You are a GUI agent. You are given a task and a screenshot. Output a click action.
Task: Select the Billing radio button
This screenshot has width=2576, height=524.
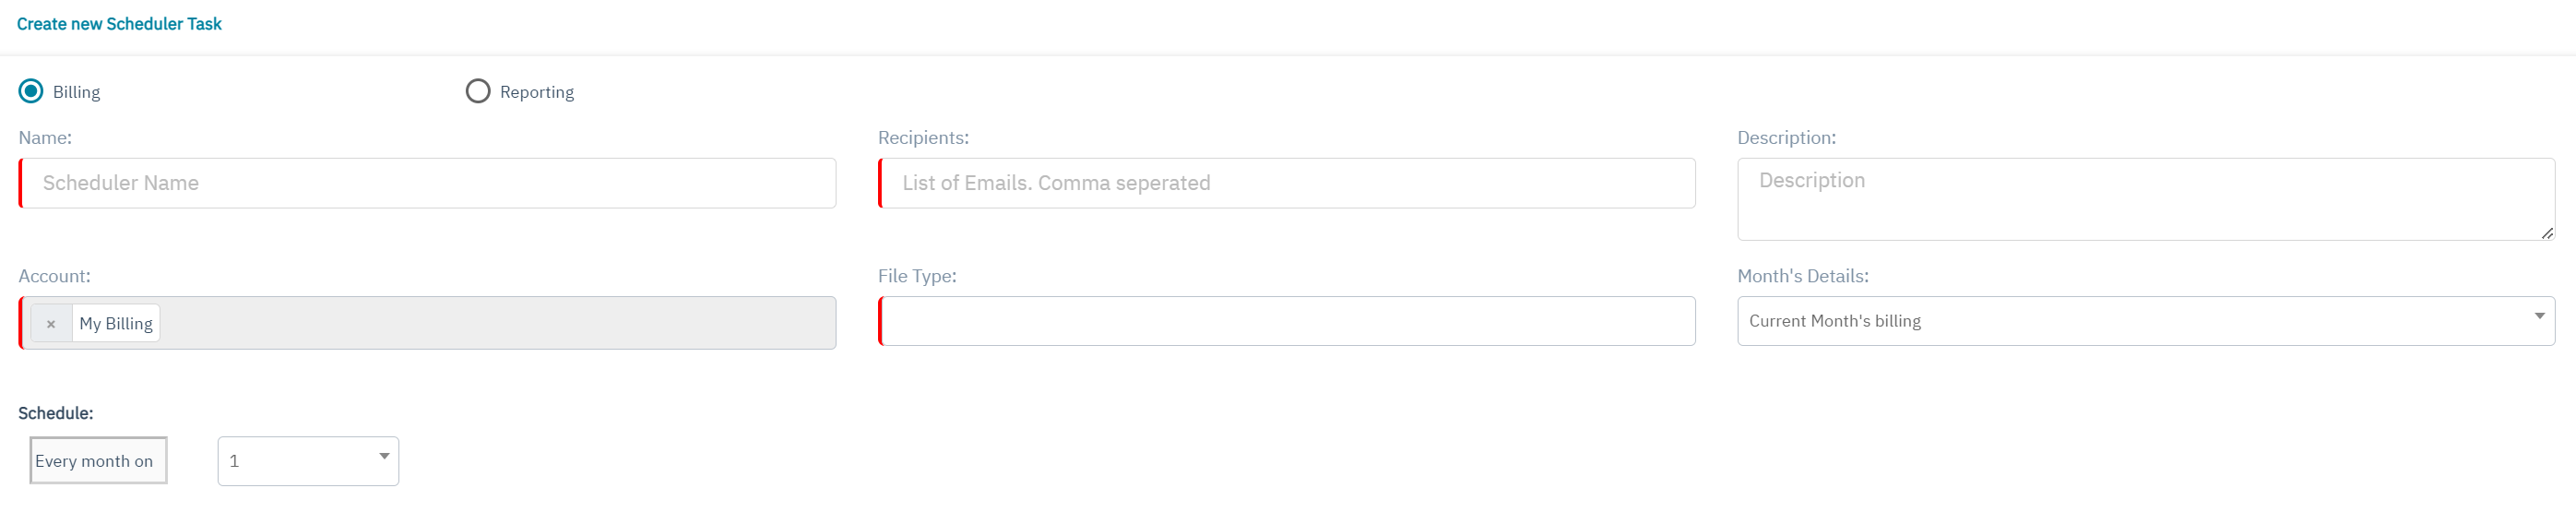31,91
